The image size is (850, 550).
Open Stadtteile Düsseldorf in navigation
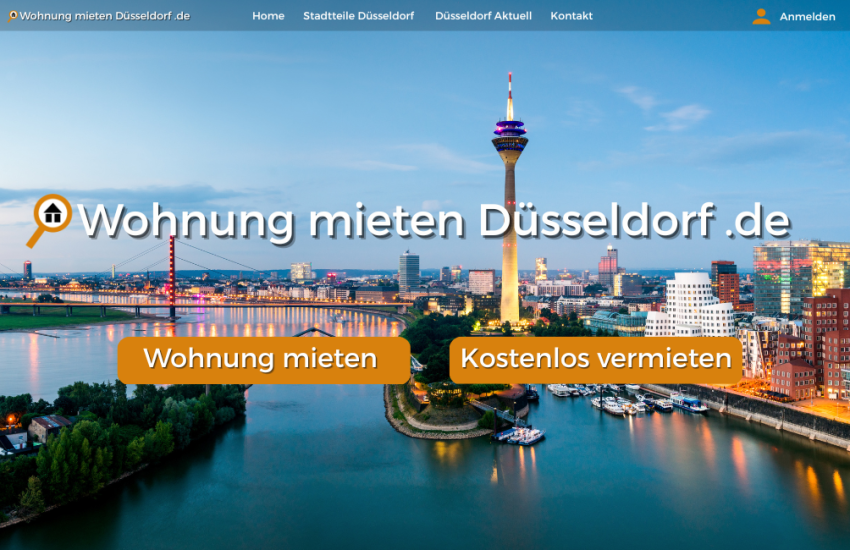(358, 16)
